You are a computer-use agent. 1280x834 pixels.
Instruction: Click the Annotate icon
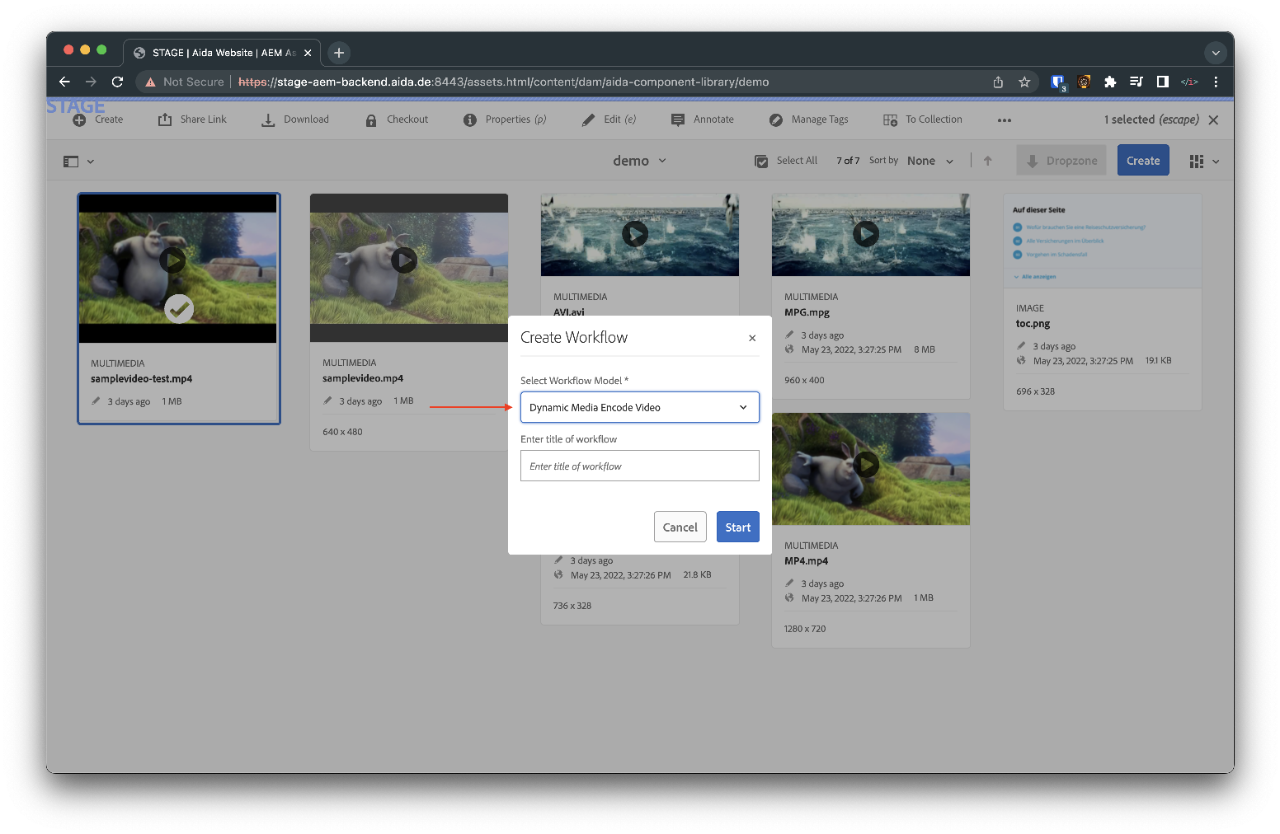click(x=702, y=119)
